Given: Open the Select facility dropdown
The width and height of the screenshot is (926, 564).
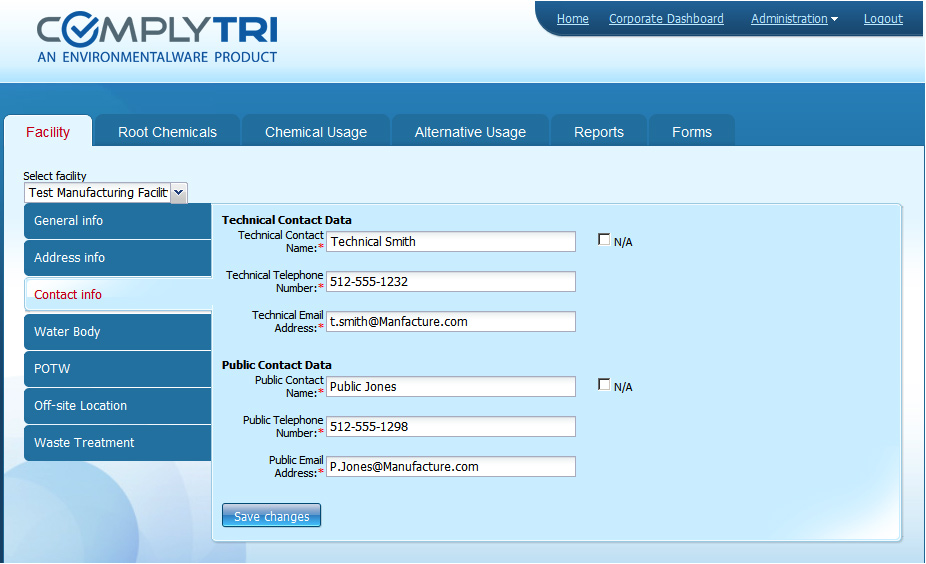Looking at the screenshot, I should click(178, 193).
